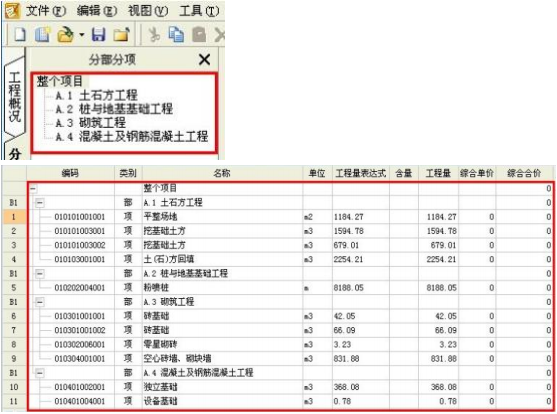Open the 工具(T) menu
The width and height of the screenshot is (557, 414).
(x=199, y=11)
